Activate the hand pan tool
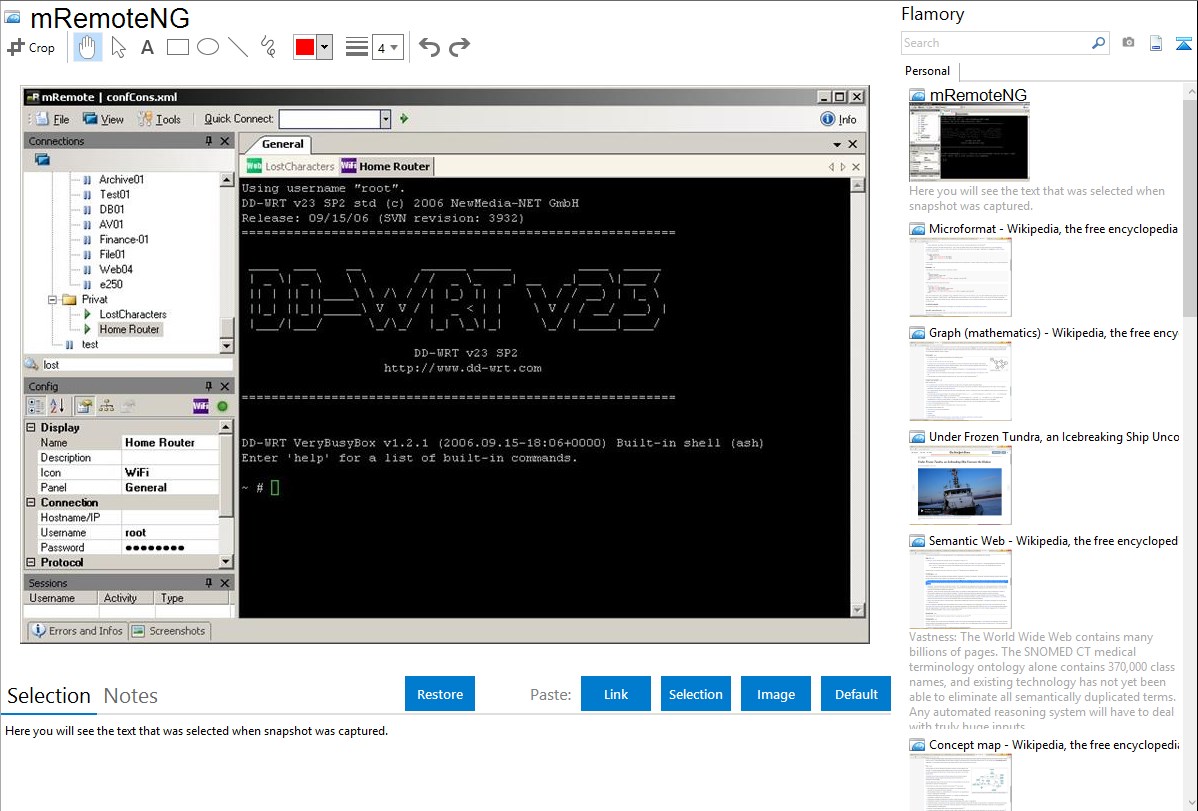 (88, 47)
